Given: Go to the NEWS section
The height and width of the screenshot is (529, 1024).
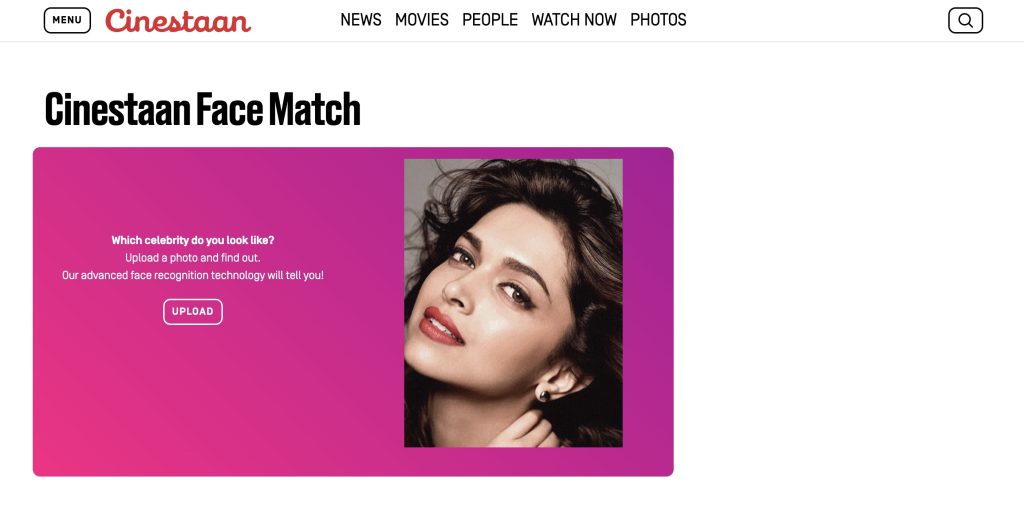Looking at the screenshot, I should 360,20.
